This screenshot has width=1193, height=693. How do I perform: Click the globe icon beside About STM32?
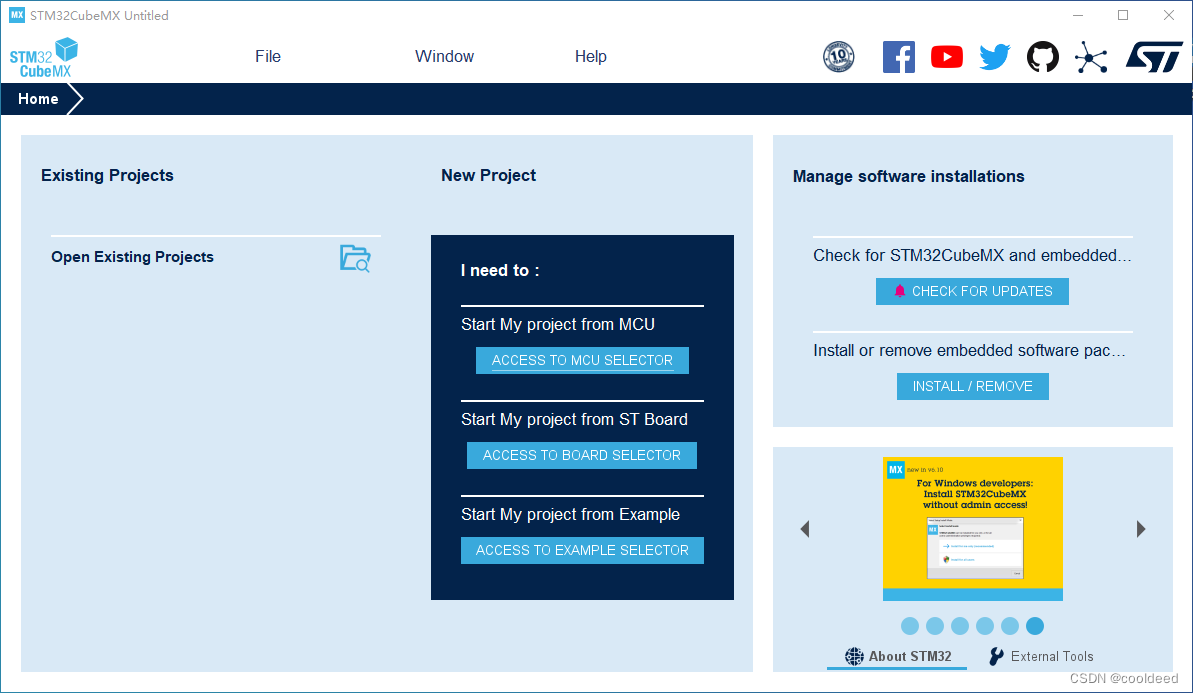tap(854, 656)
